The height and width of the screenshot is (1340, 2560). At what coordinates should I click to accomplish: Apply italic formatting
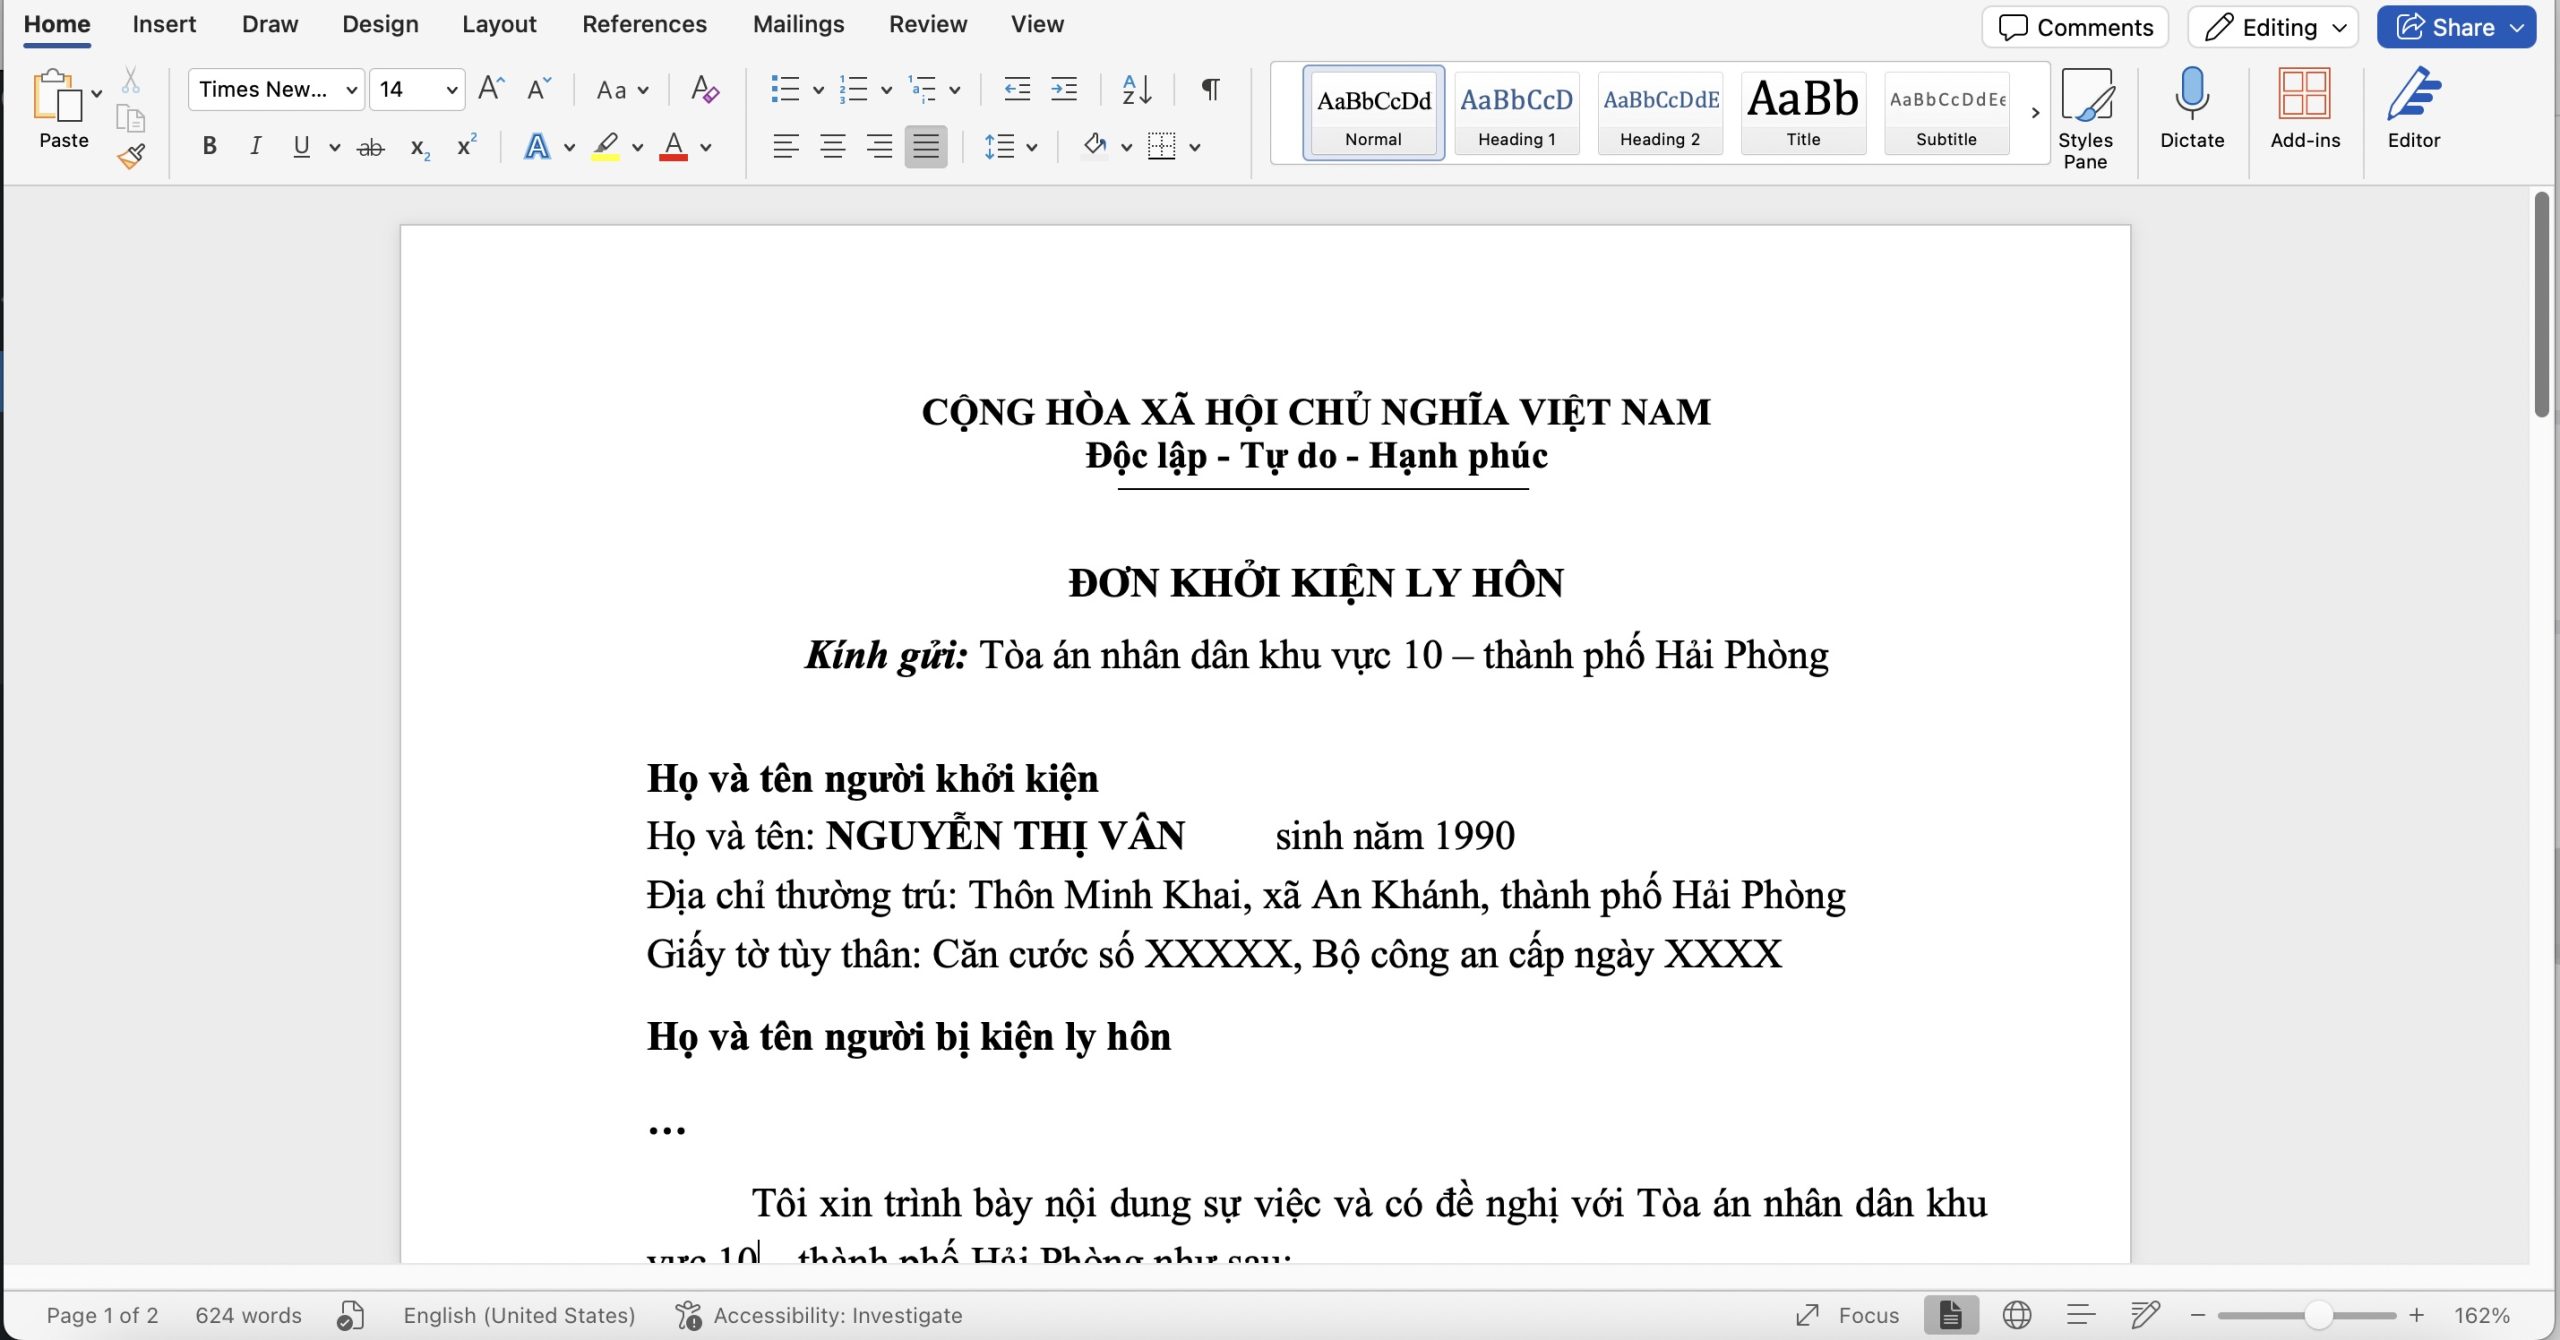(255, 146)
